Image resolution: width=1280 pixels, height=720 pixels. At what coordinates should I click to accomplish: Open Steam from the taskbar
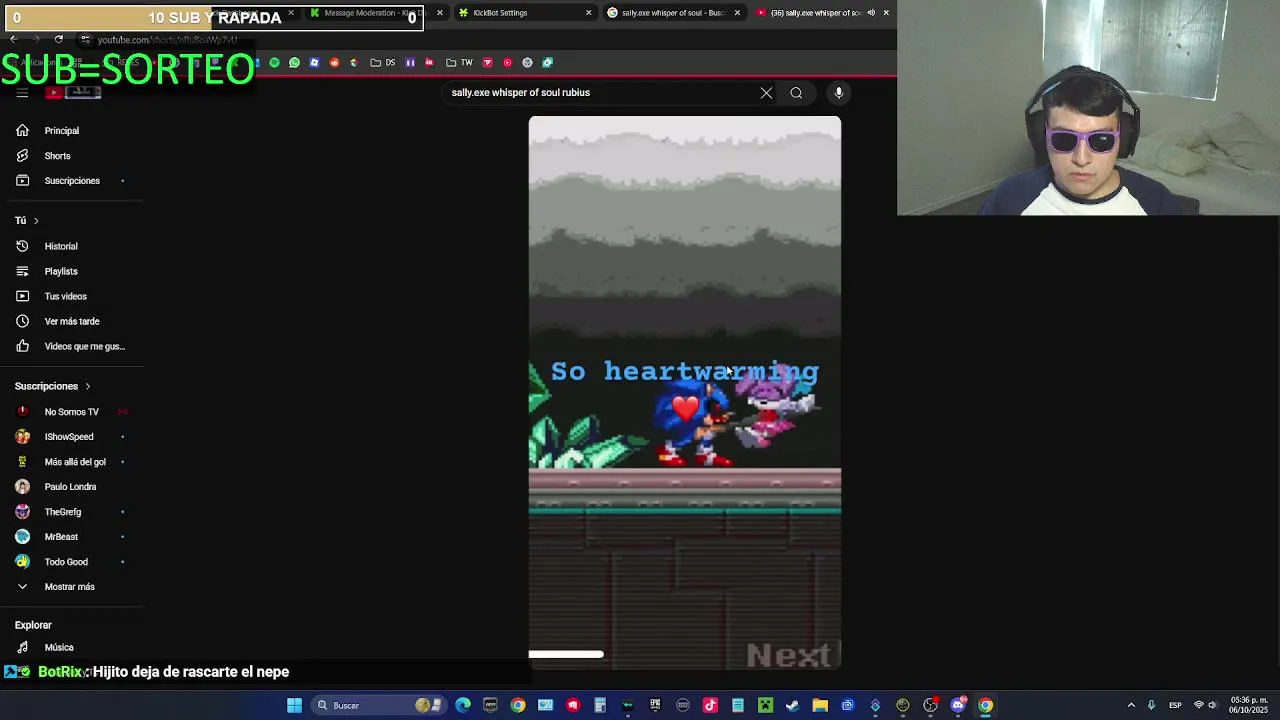point(792,706)
